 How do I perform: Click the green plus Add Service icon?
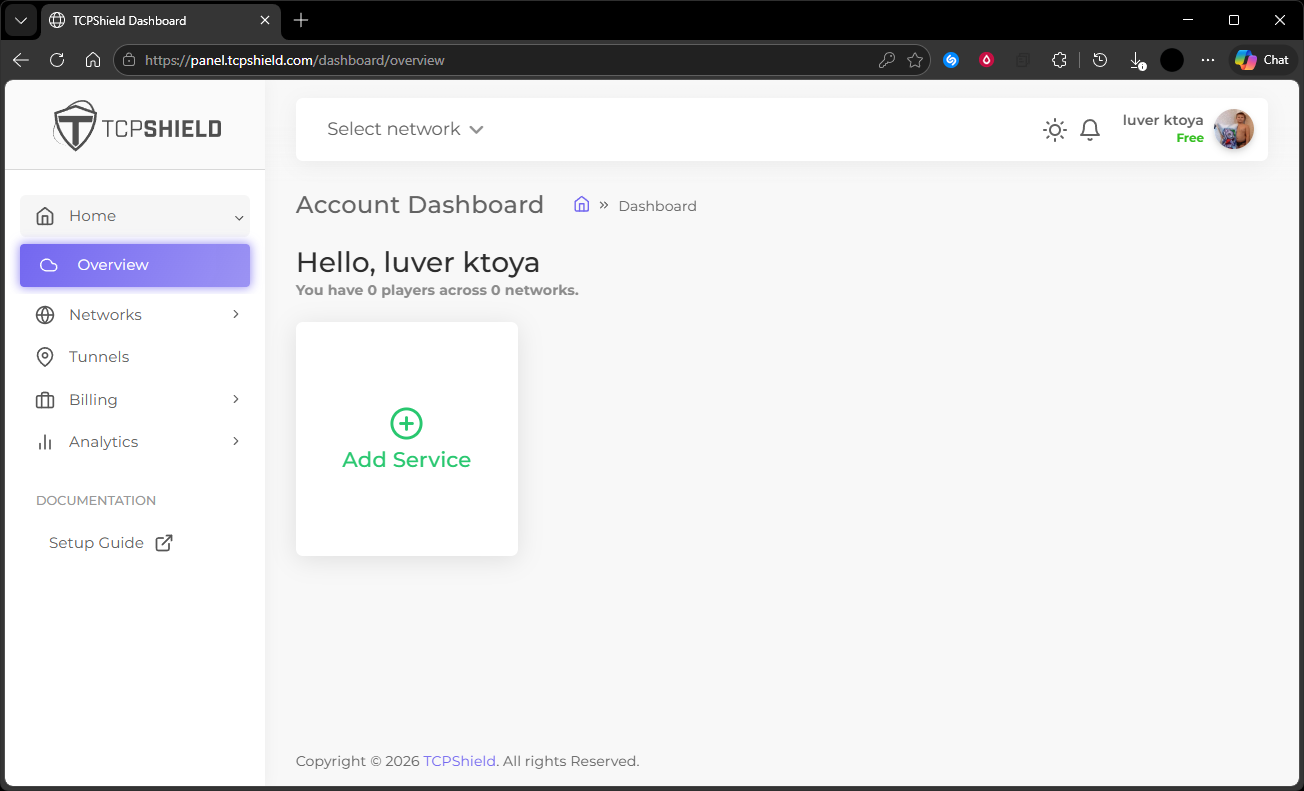click(x=406, y=423)
